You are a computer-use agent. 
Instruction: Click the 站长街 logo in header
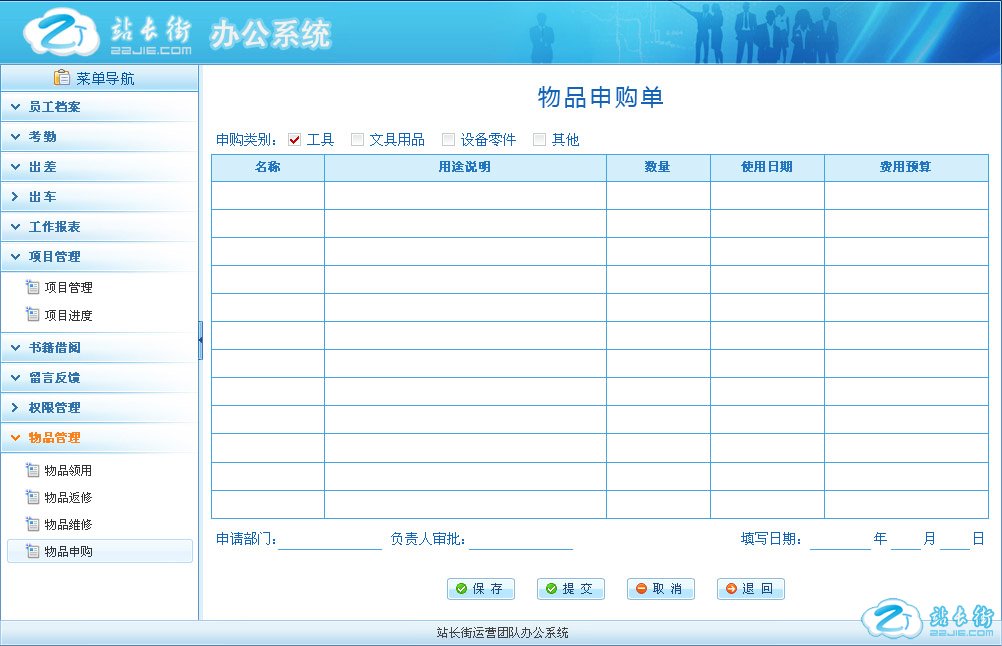coord(107,34)
